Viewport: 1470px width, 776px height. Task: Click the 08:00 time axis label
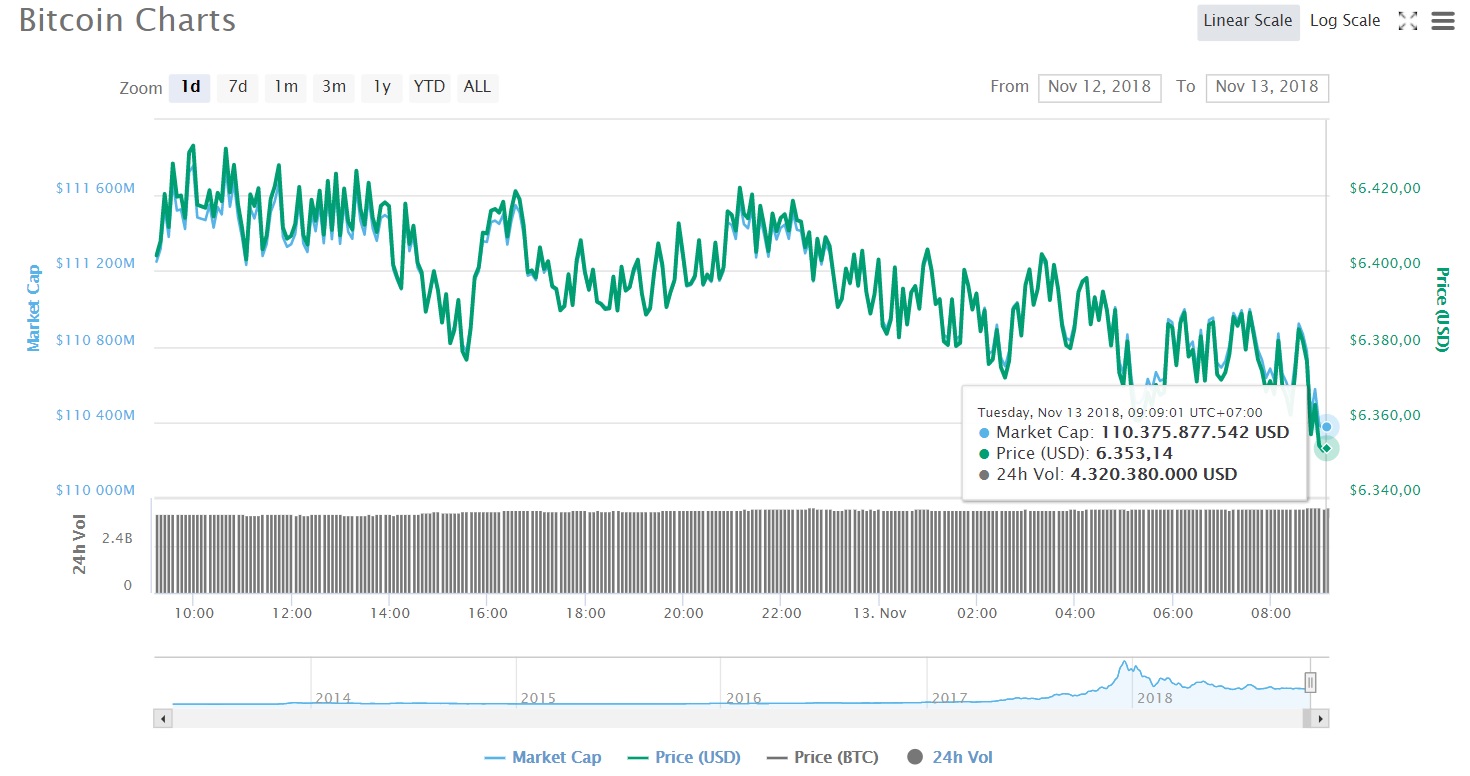coord(1272,613)
